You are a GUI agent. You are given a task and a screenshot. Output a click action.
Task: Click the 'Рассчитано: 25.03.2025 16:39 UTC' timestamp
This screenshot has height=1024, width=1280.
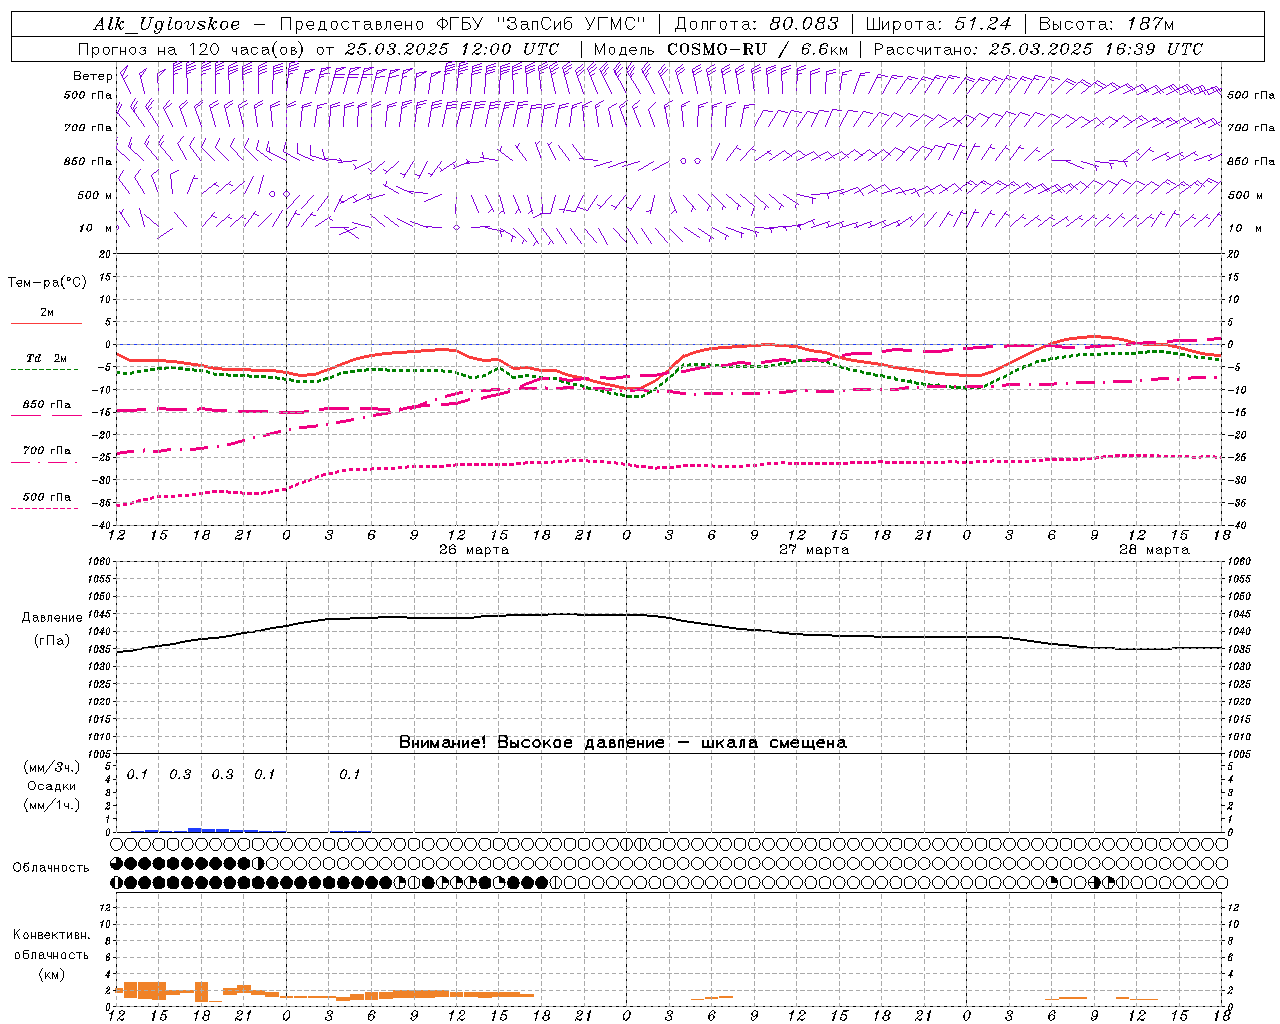(x=1037, y=49)
